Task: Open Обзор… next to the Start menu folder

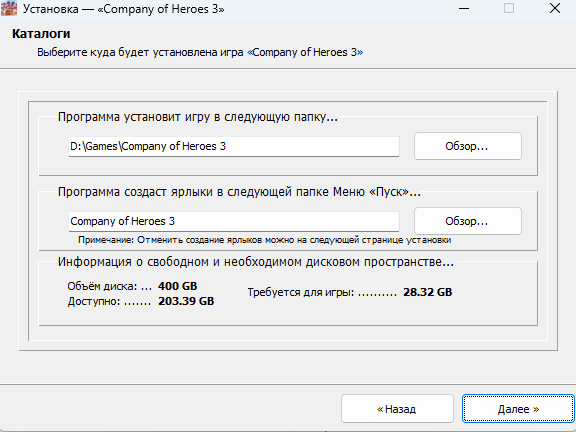Action: (x=468, y=221)
